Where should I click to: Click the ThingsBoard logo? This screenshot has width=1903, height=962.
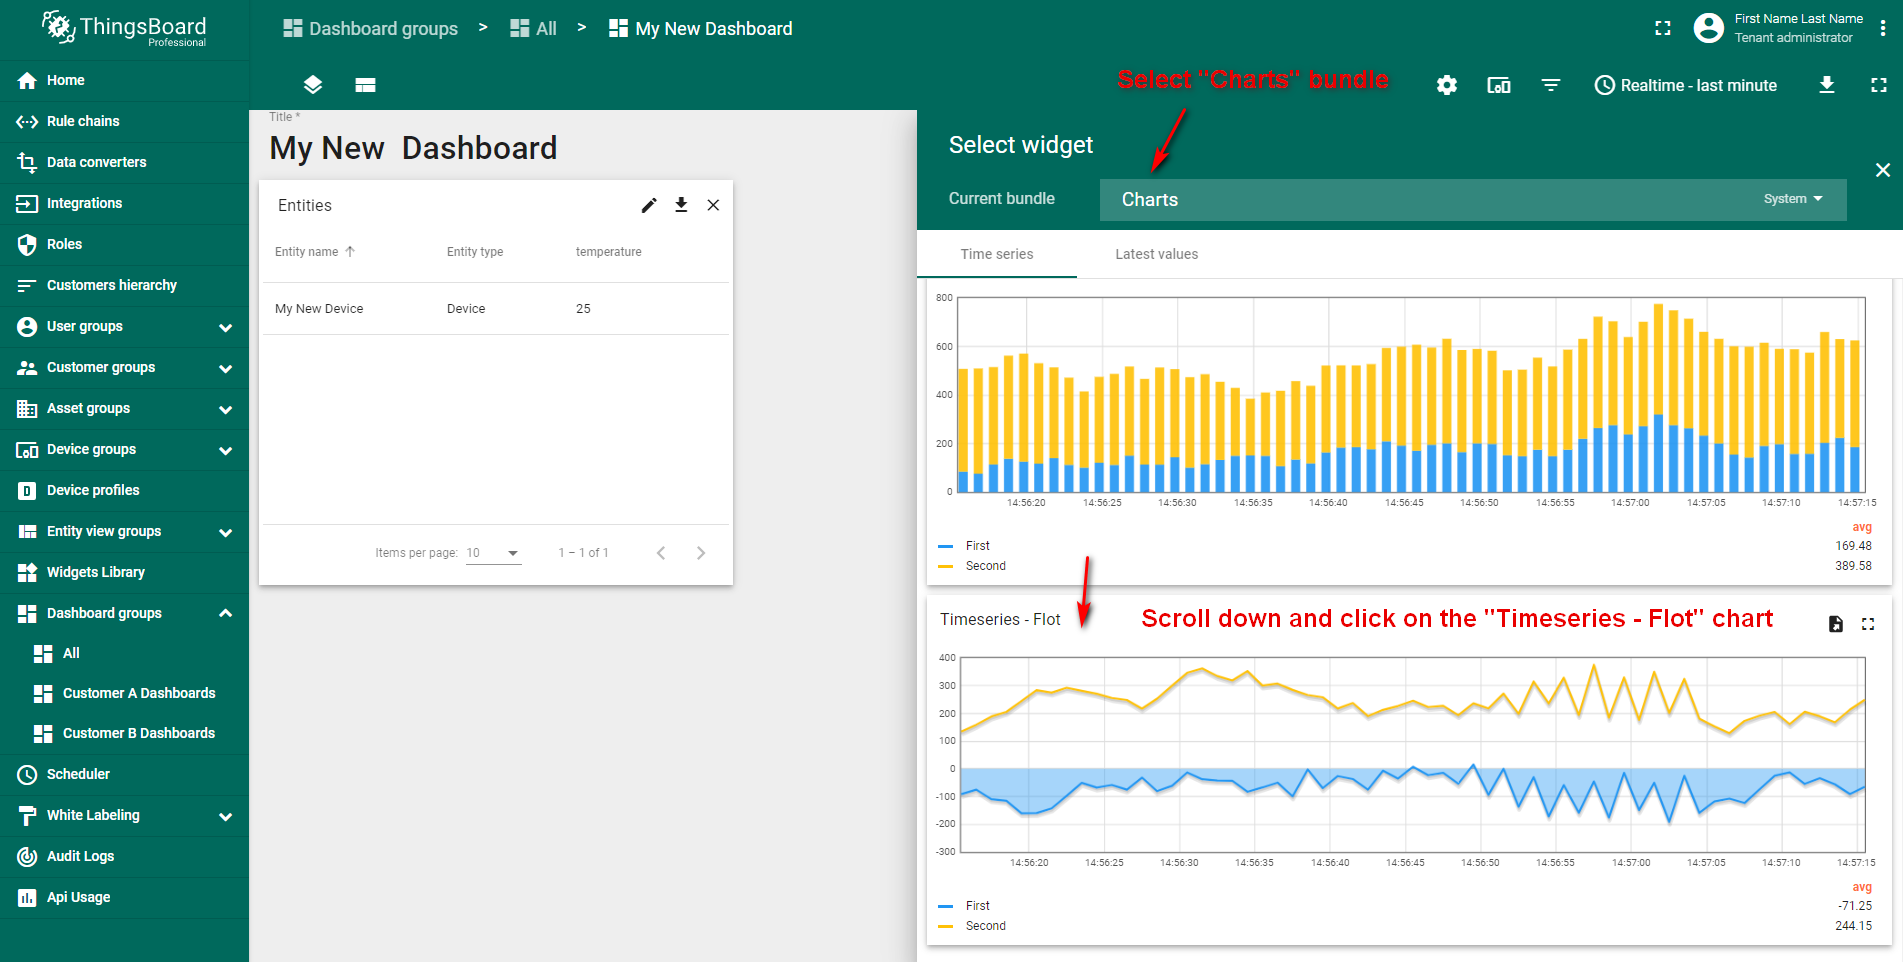pyautogui.click(x=124, y=28)
